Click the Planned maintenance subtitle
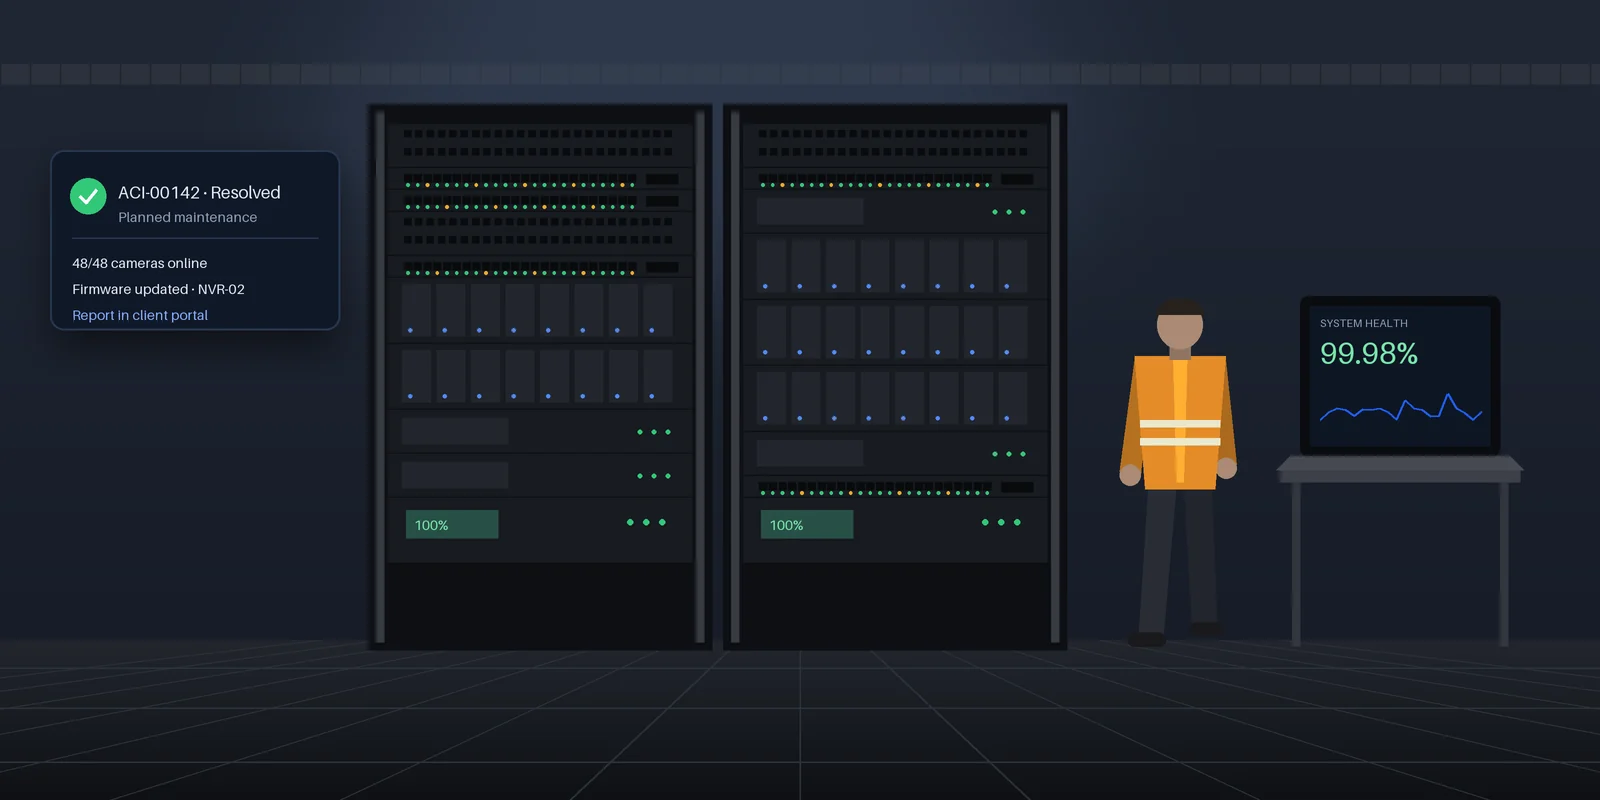 point(187,217)
